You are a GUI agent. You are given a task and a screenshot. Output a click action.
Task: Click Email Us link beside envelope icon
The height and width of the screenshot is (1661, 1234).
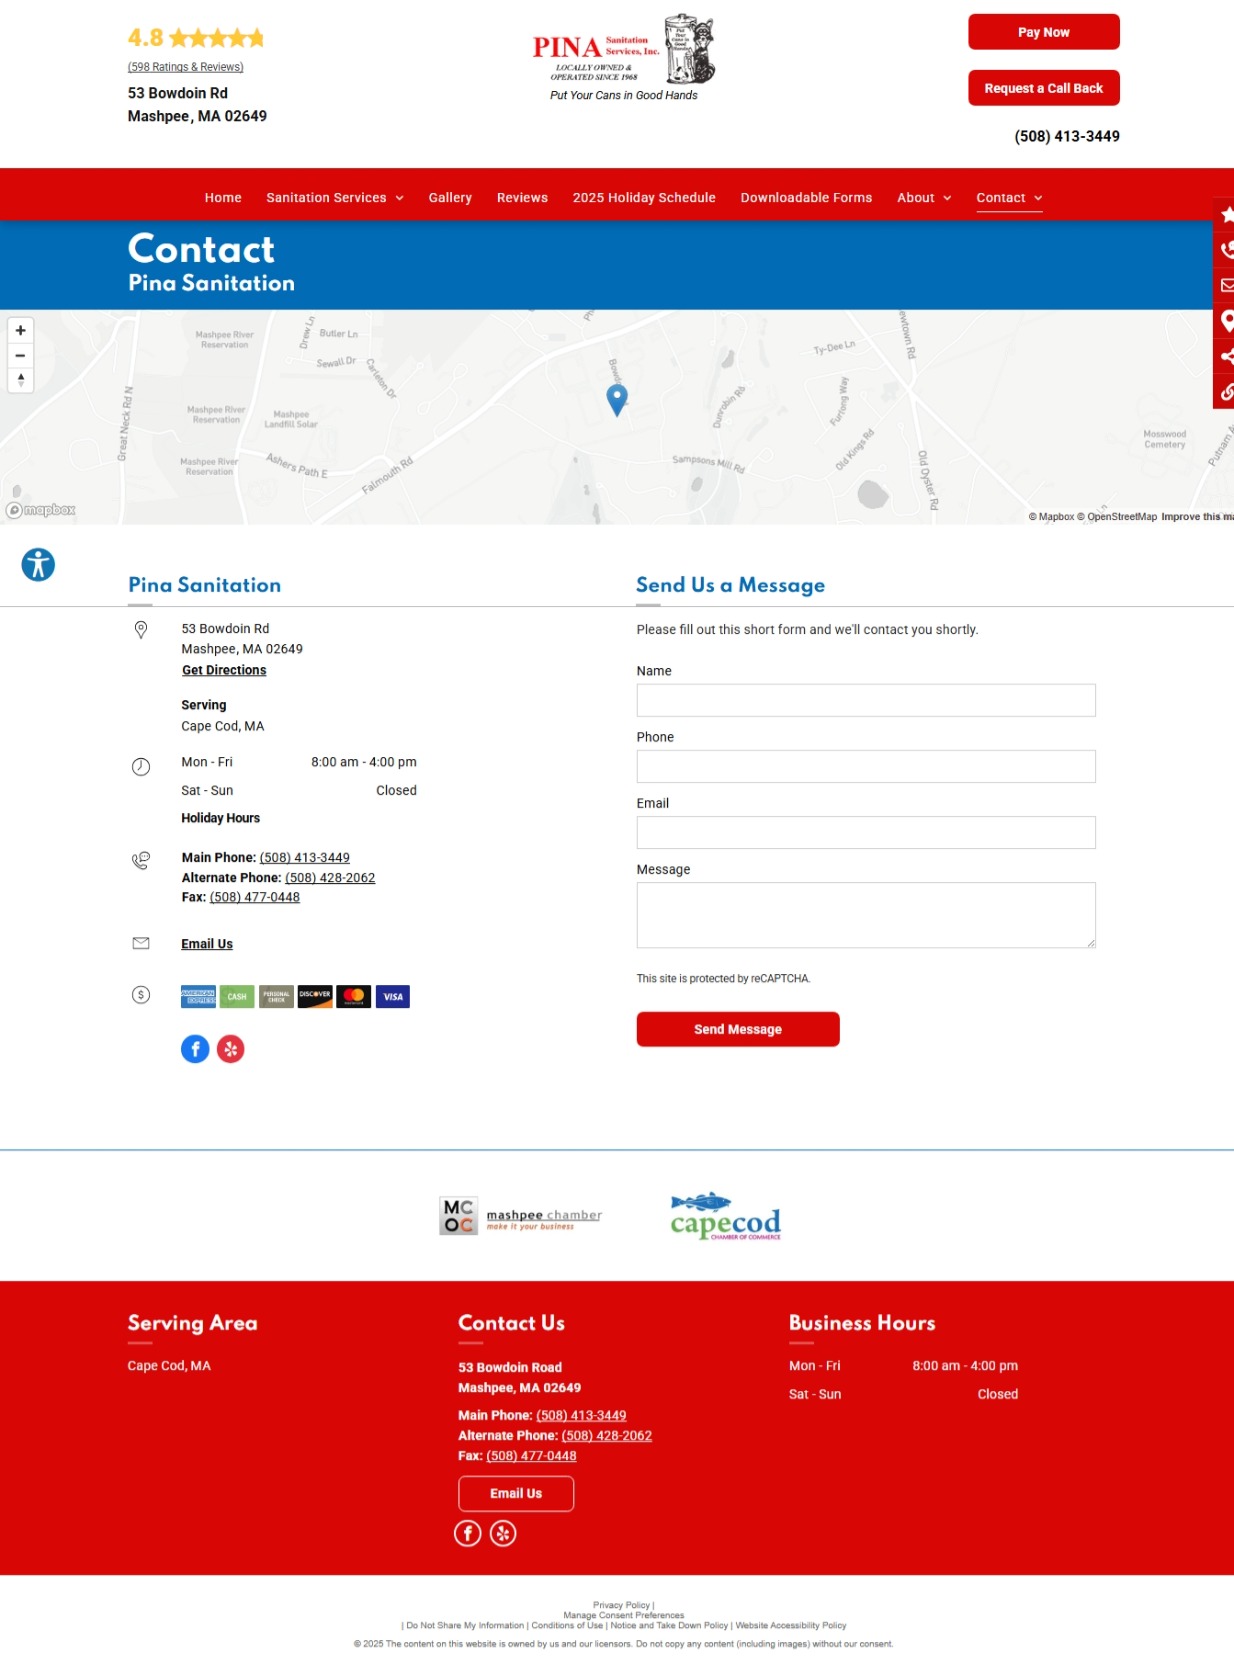[x=207, y=944]
